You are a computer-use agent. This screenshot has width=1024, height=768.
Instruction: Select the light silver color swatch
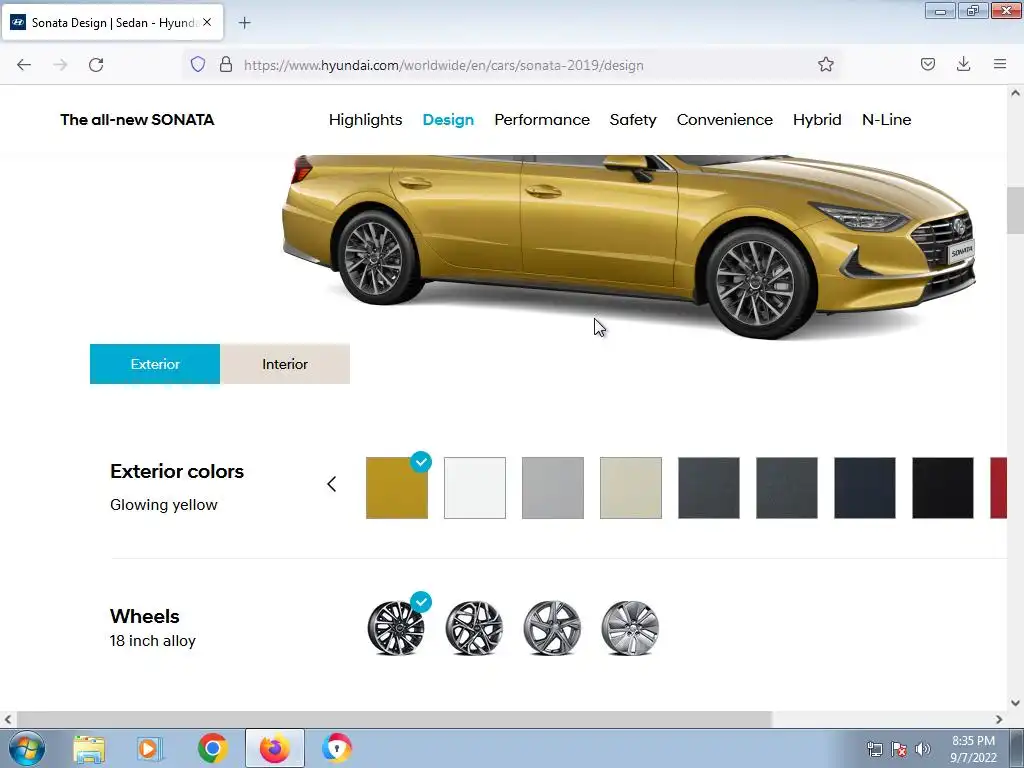pyautogui.click(x=552, y=488)
